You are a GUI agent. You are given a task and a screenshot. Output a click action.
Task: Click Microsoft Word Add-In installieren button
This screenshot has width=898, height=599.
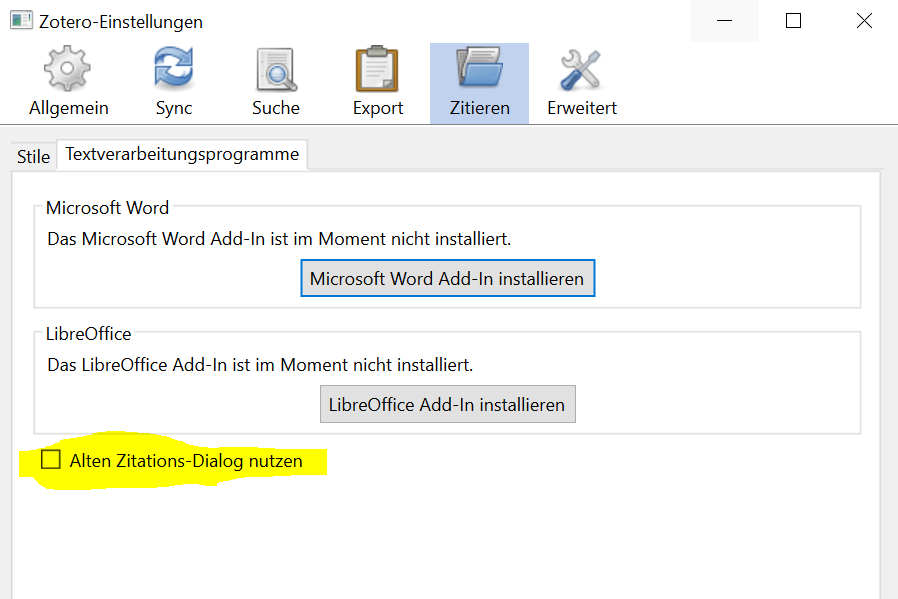447,278
